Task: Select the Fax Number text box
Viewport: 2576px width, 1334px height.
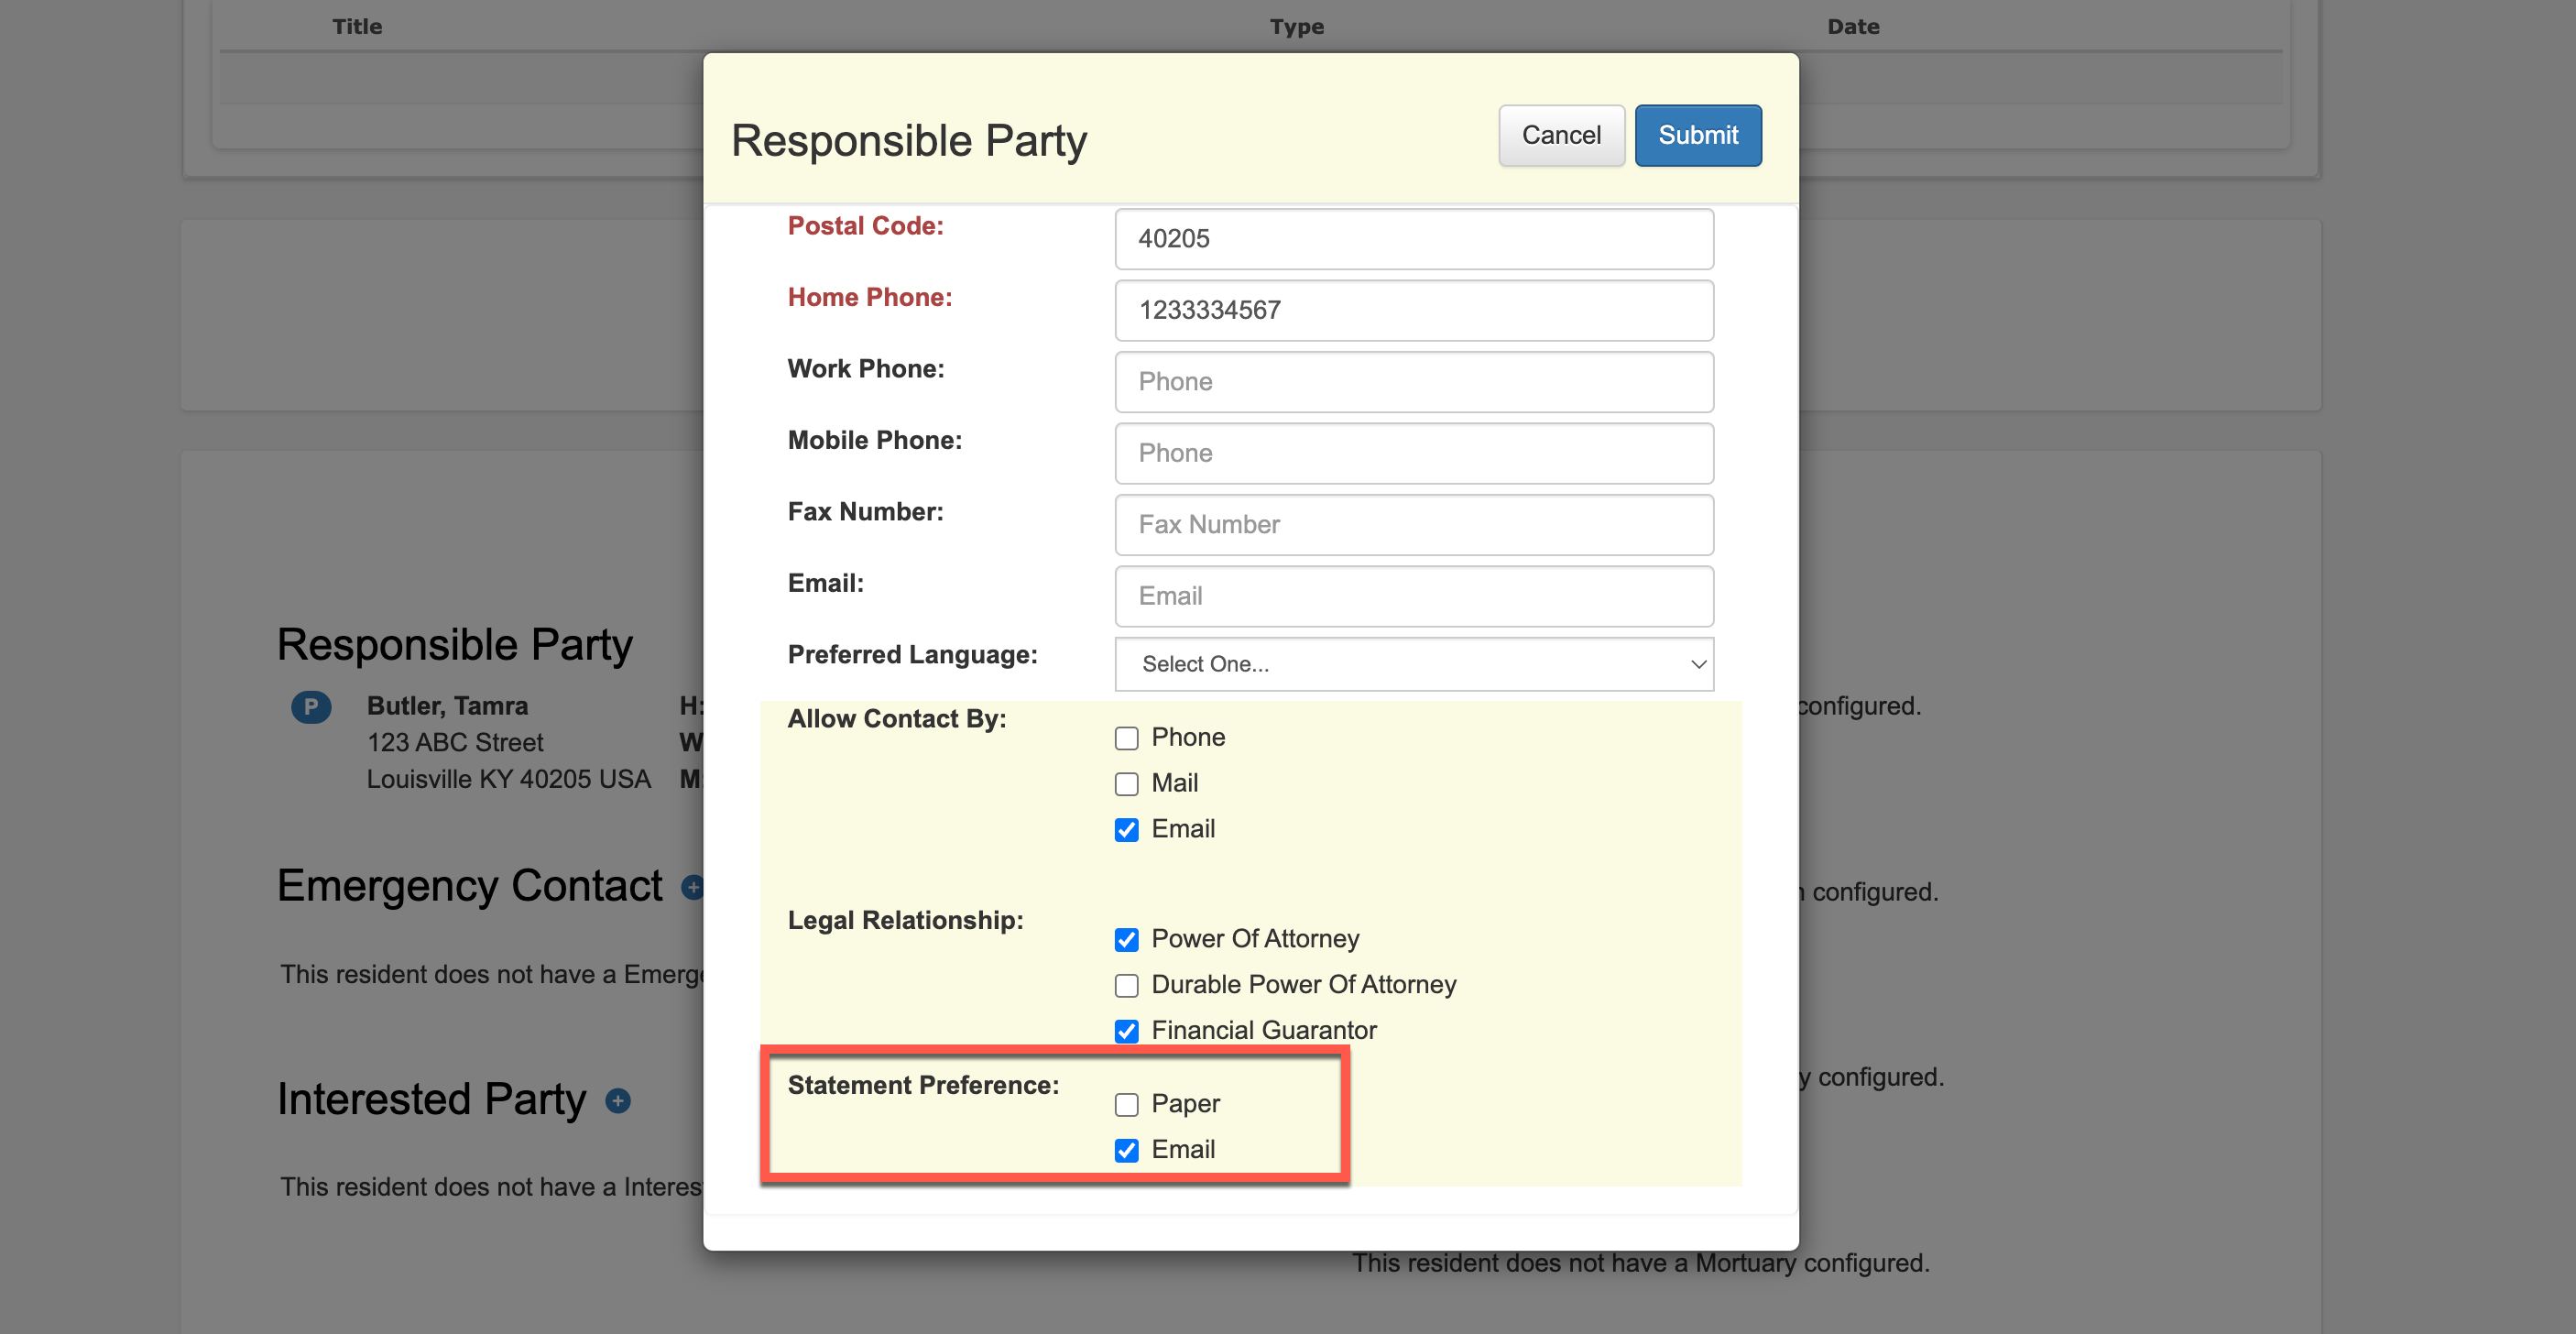Action: tap(1413, 525)
